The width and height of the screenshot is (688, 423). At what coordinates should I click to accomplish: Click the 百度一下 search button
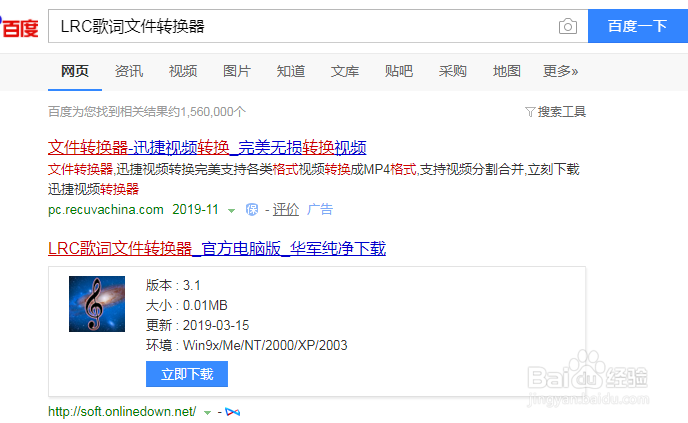tap(638, 26)
